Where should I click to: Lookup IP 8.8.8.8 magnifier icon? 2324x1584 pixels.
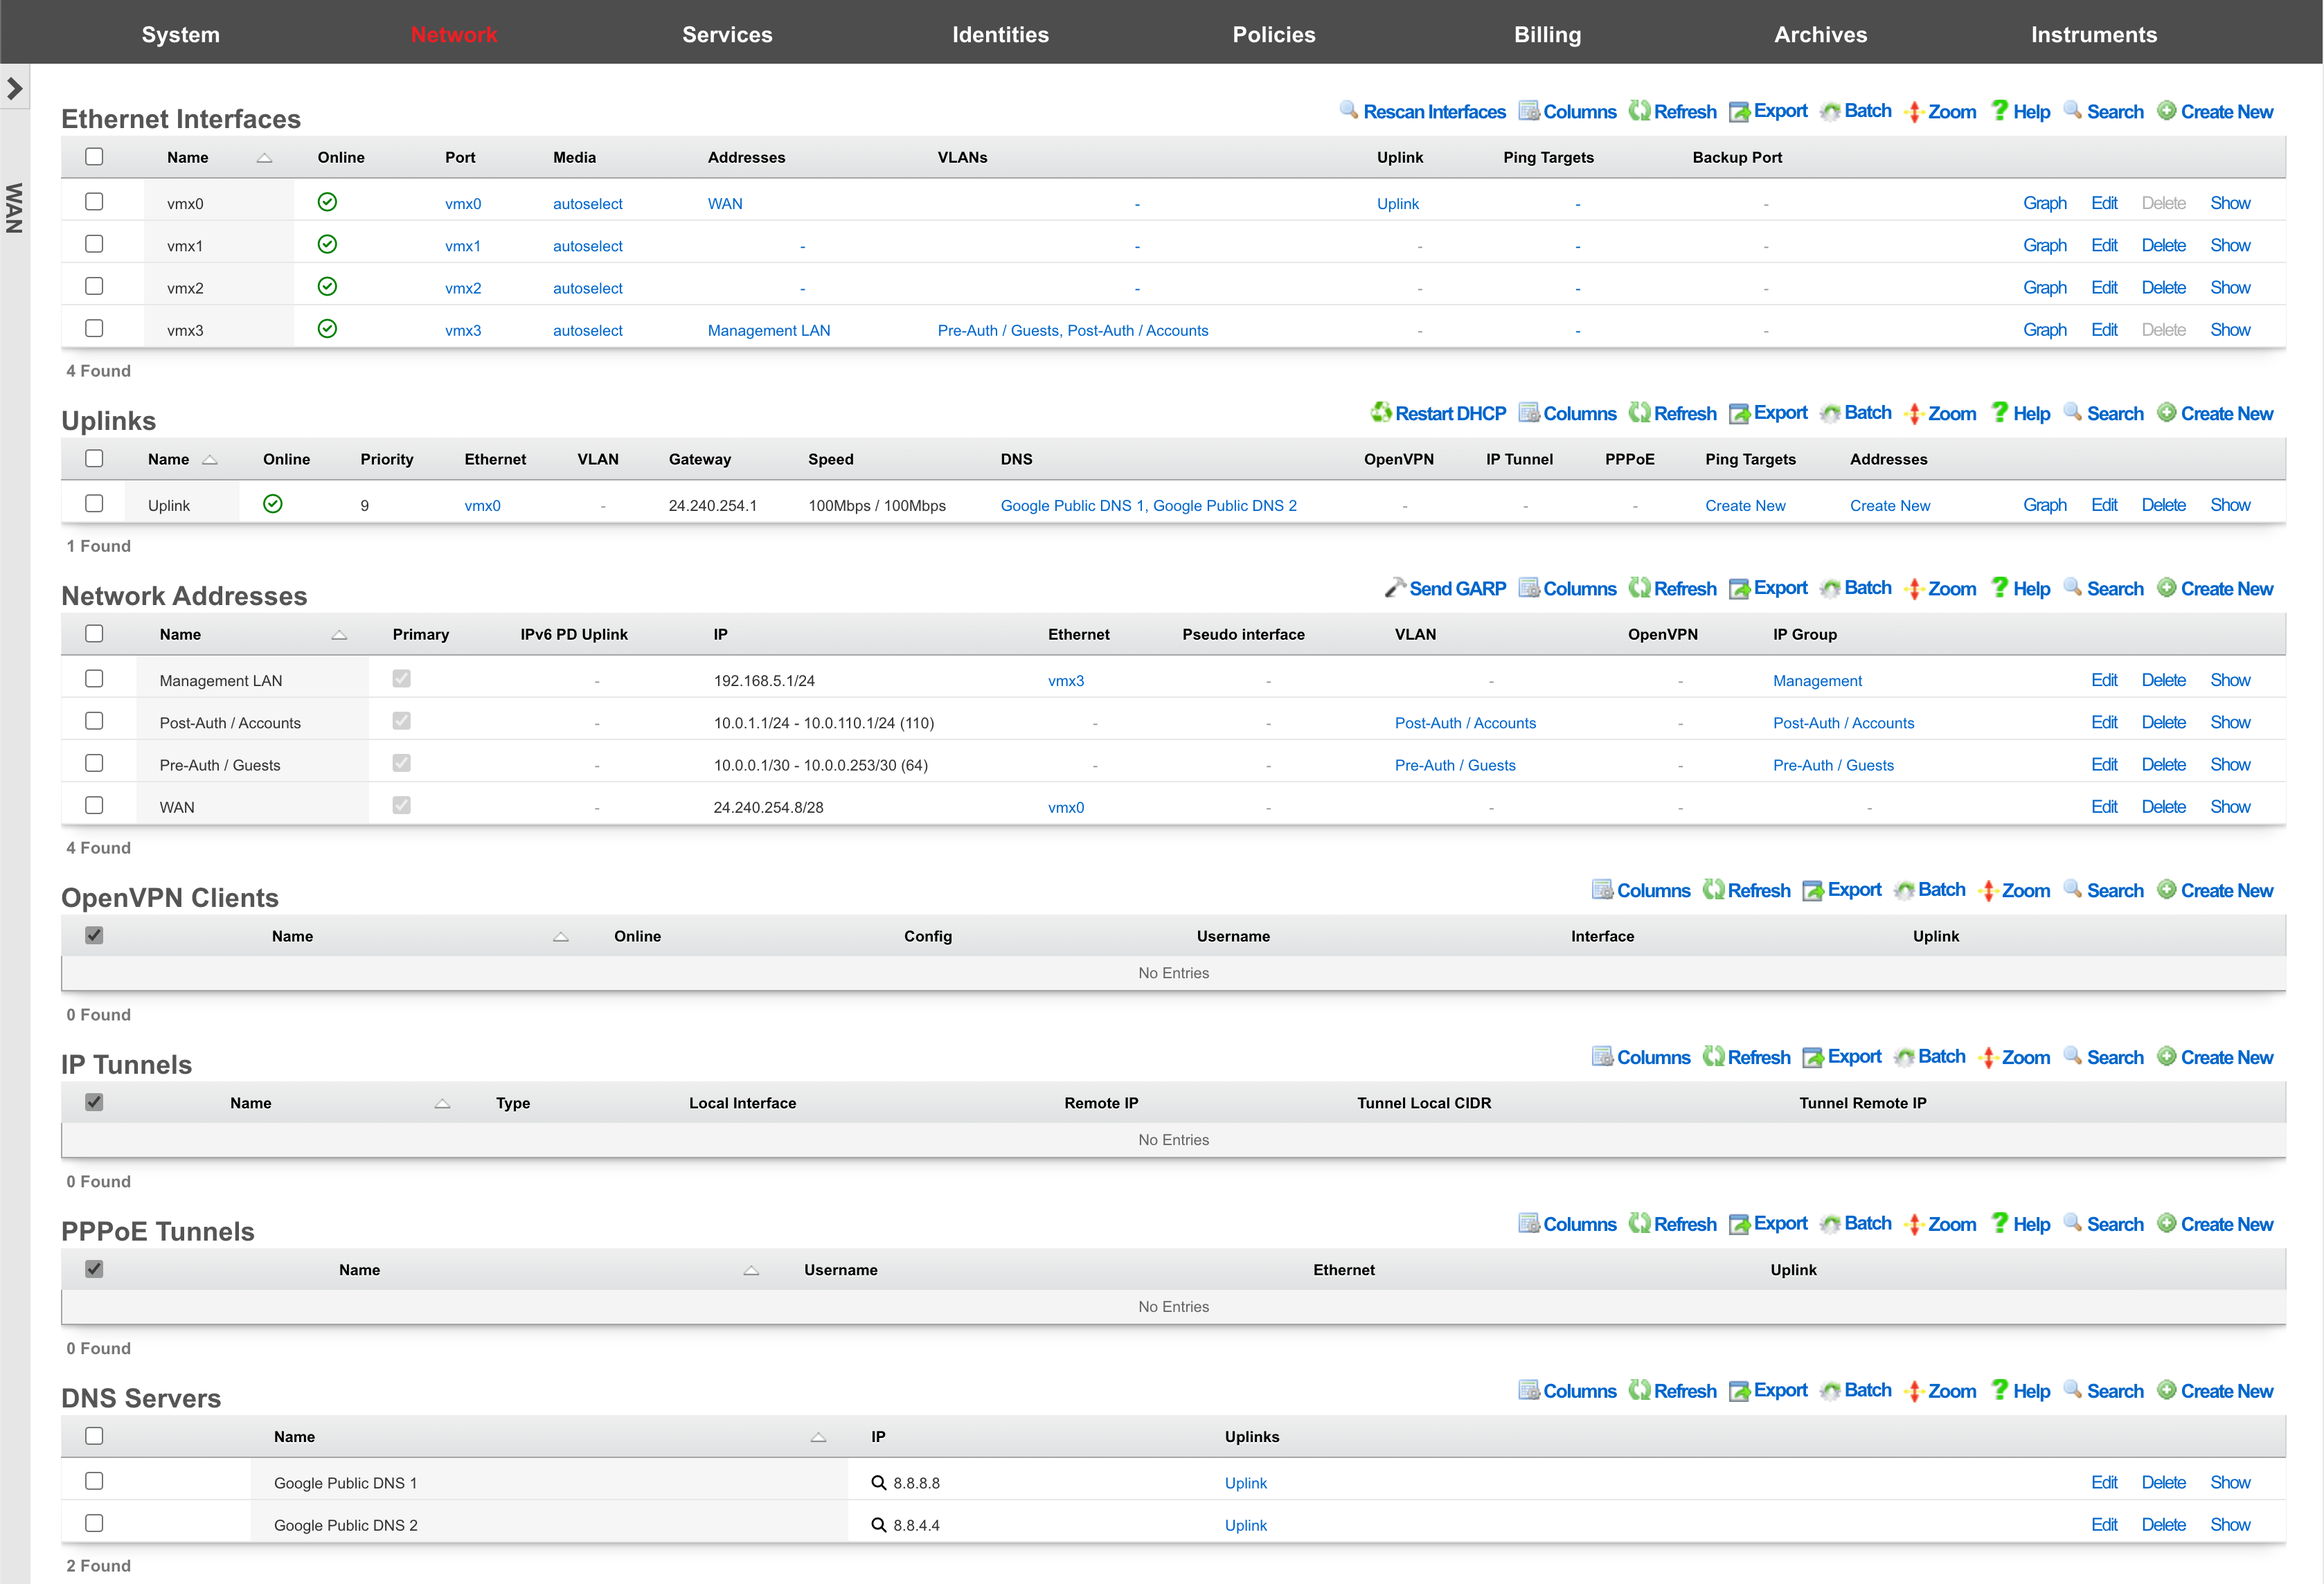[x=879, y=1483]
